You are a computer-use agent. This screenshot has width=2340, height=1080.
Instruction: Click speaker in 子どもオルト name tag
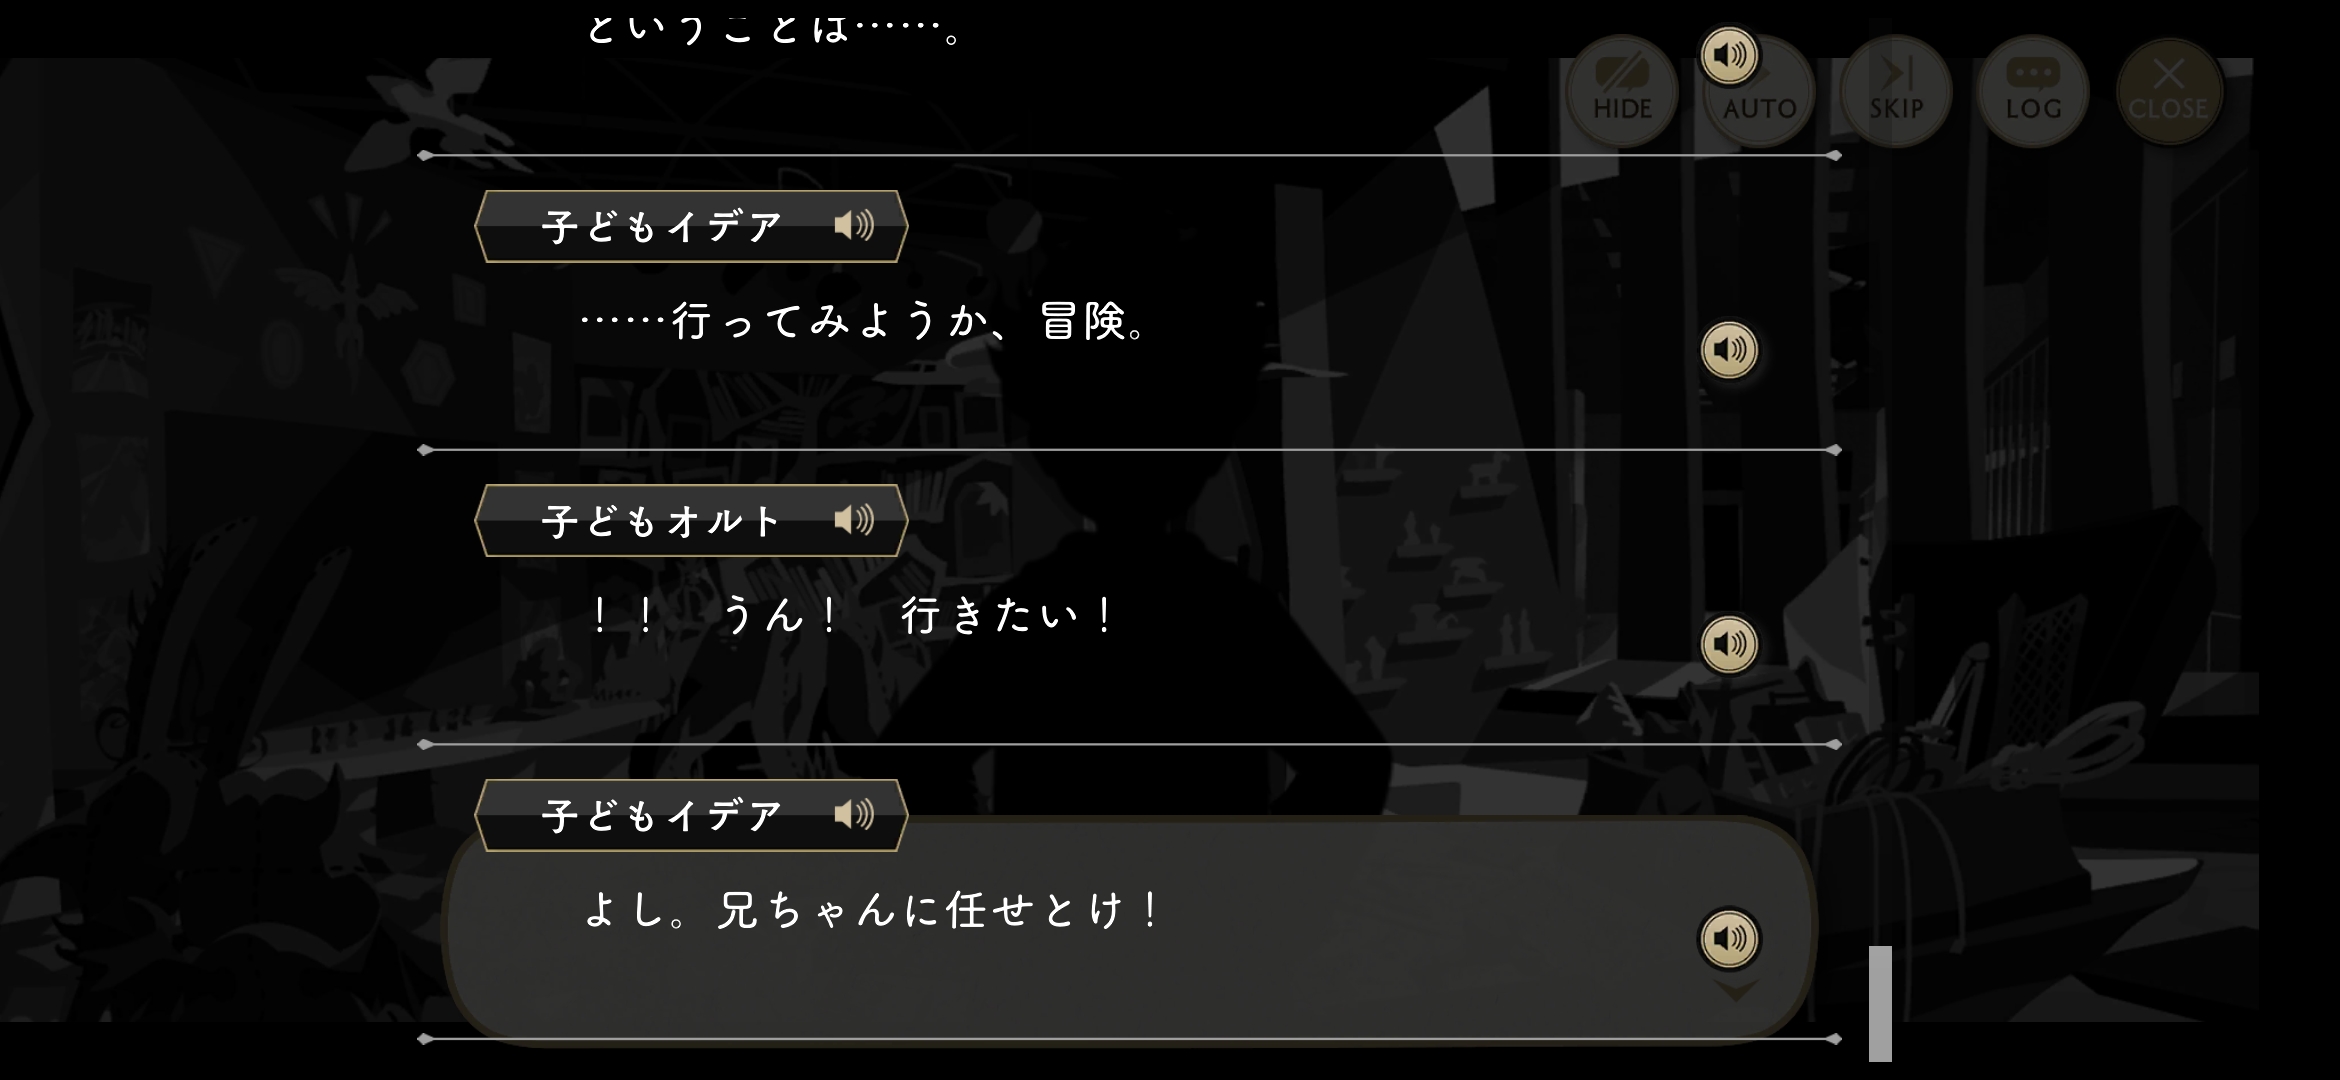click(854, 520)
